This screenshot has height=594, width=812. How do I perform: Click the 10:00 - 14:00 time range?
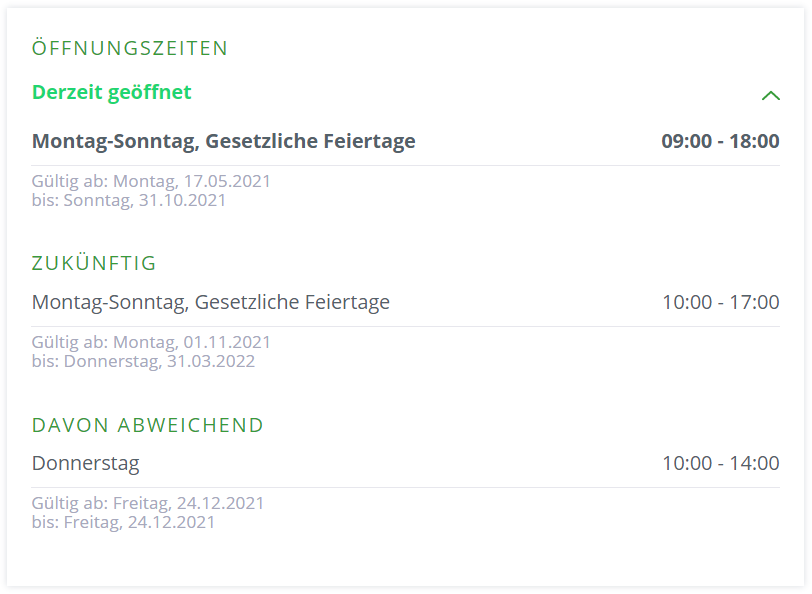point(721,463)
